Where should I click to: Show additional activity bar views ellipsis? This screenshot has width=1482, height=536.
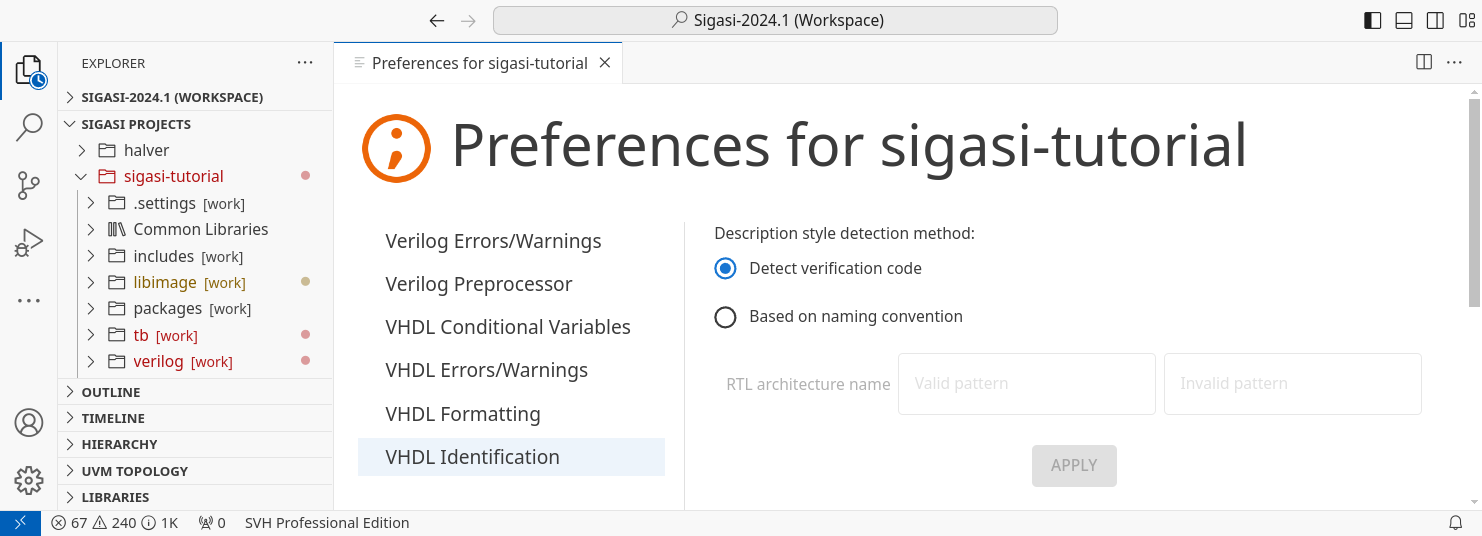point(29,300)
